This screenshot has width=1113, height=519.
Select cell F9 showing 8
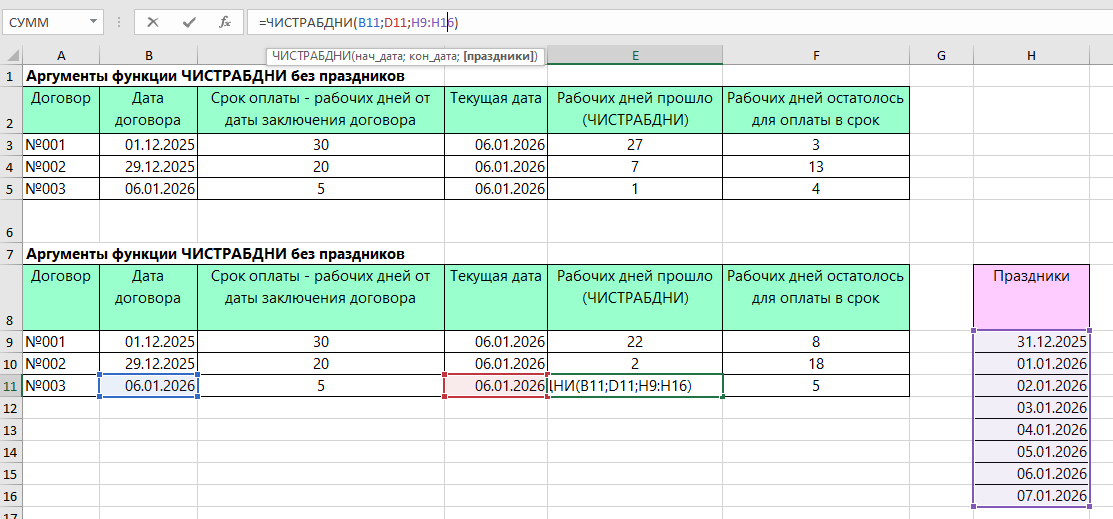816,342
